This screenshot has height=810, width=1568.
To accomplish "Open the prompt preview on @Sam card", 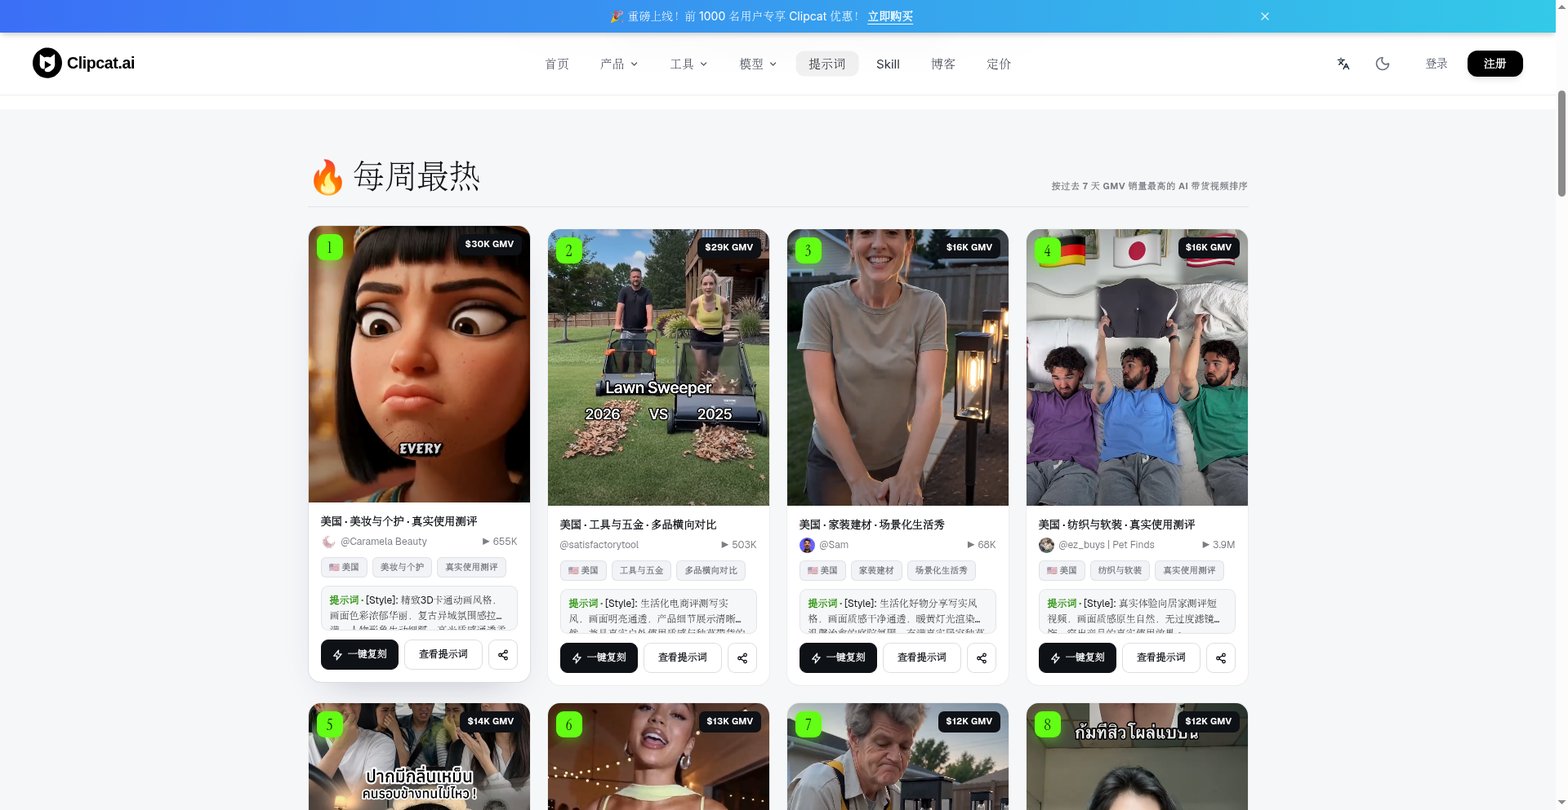I will click(x=898, y=611).
